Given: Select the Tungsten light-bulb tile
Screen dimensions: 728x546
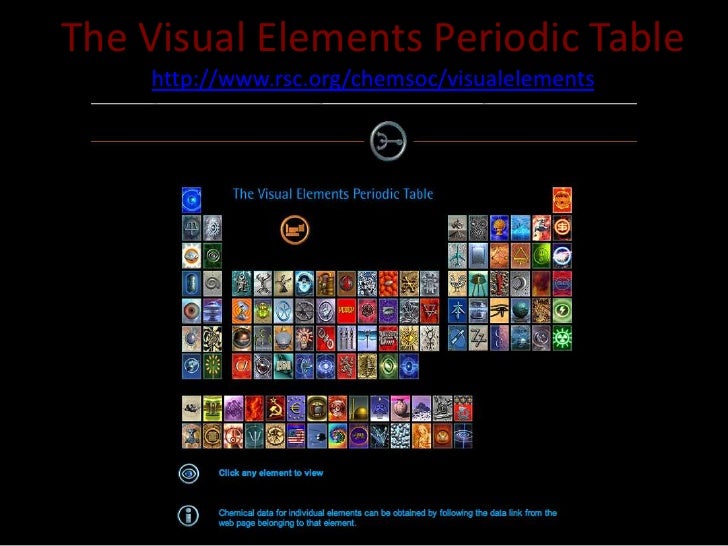Looking at the screenshot, I should (304, 338).
